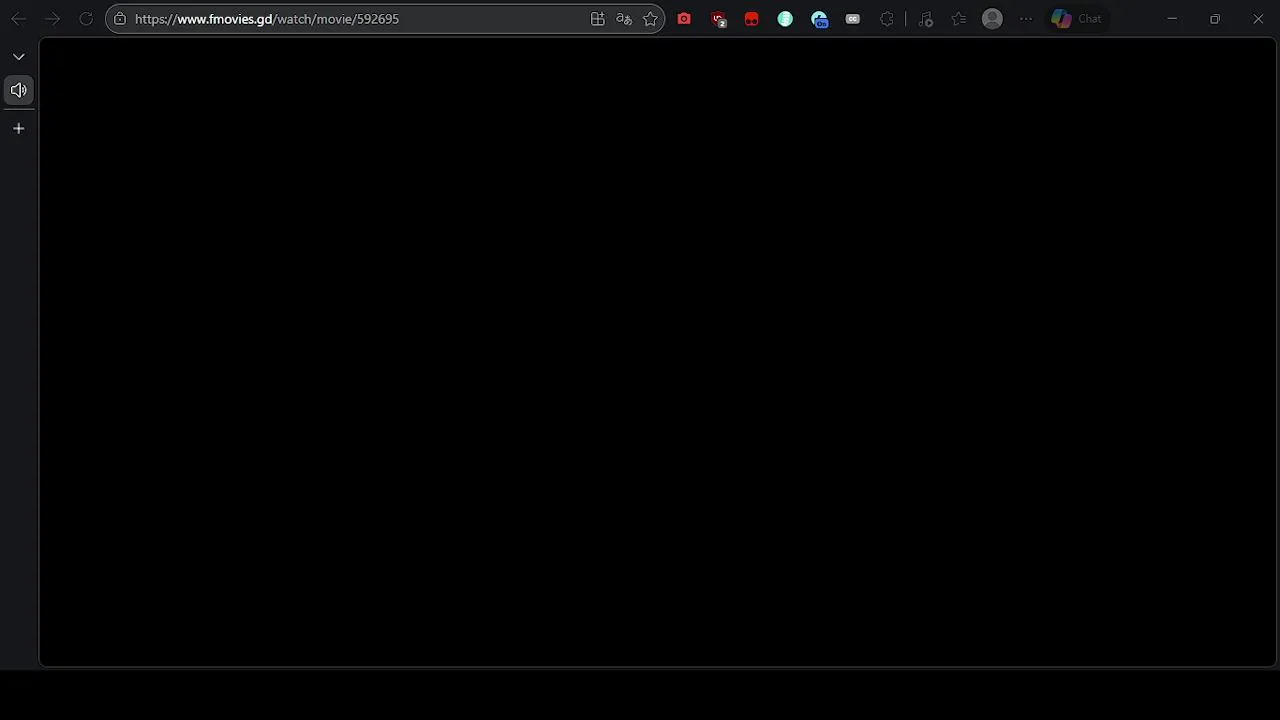Expand the vertical tabs chevron menu

[18, 57]
